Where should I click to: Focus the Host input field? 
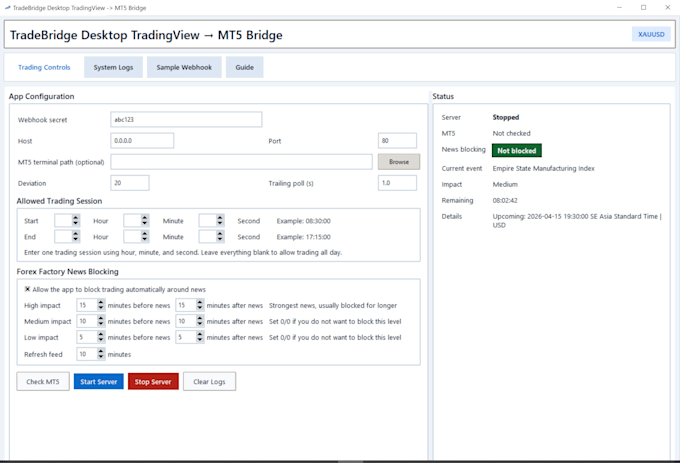click(x=142, y=141)
